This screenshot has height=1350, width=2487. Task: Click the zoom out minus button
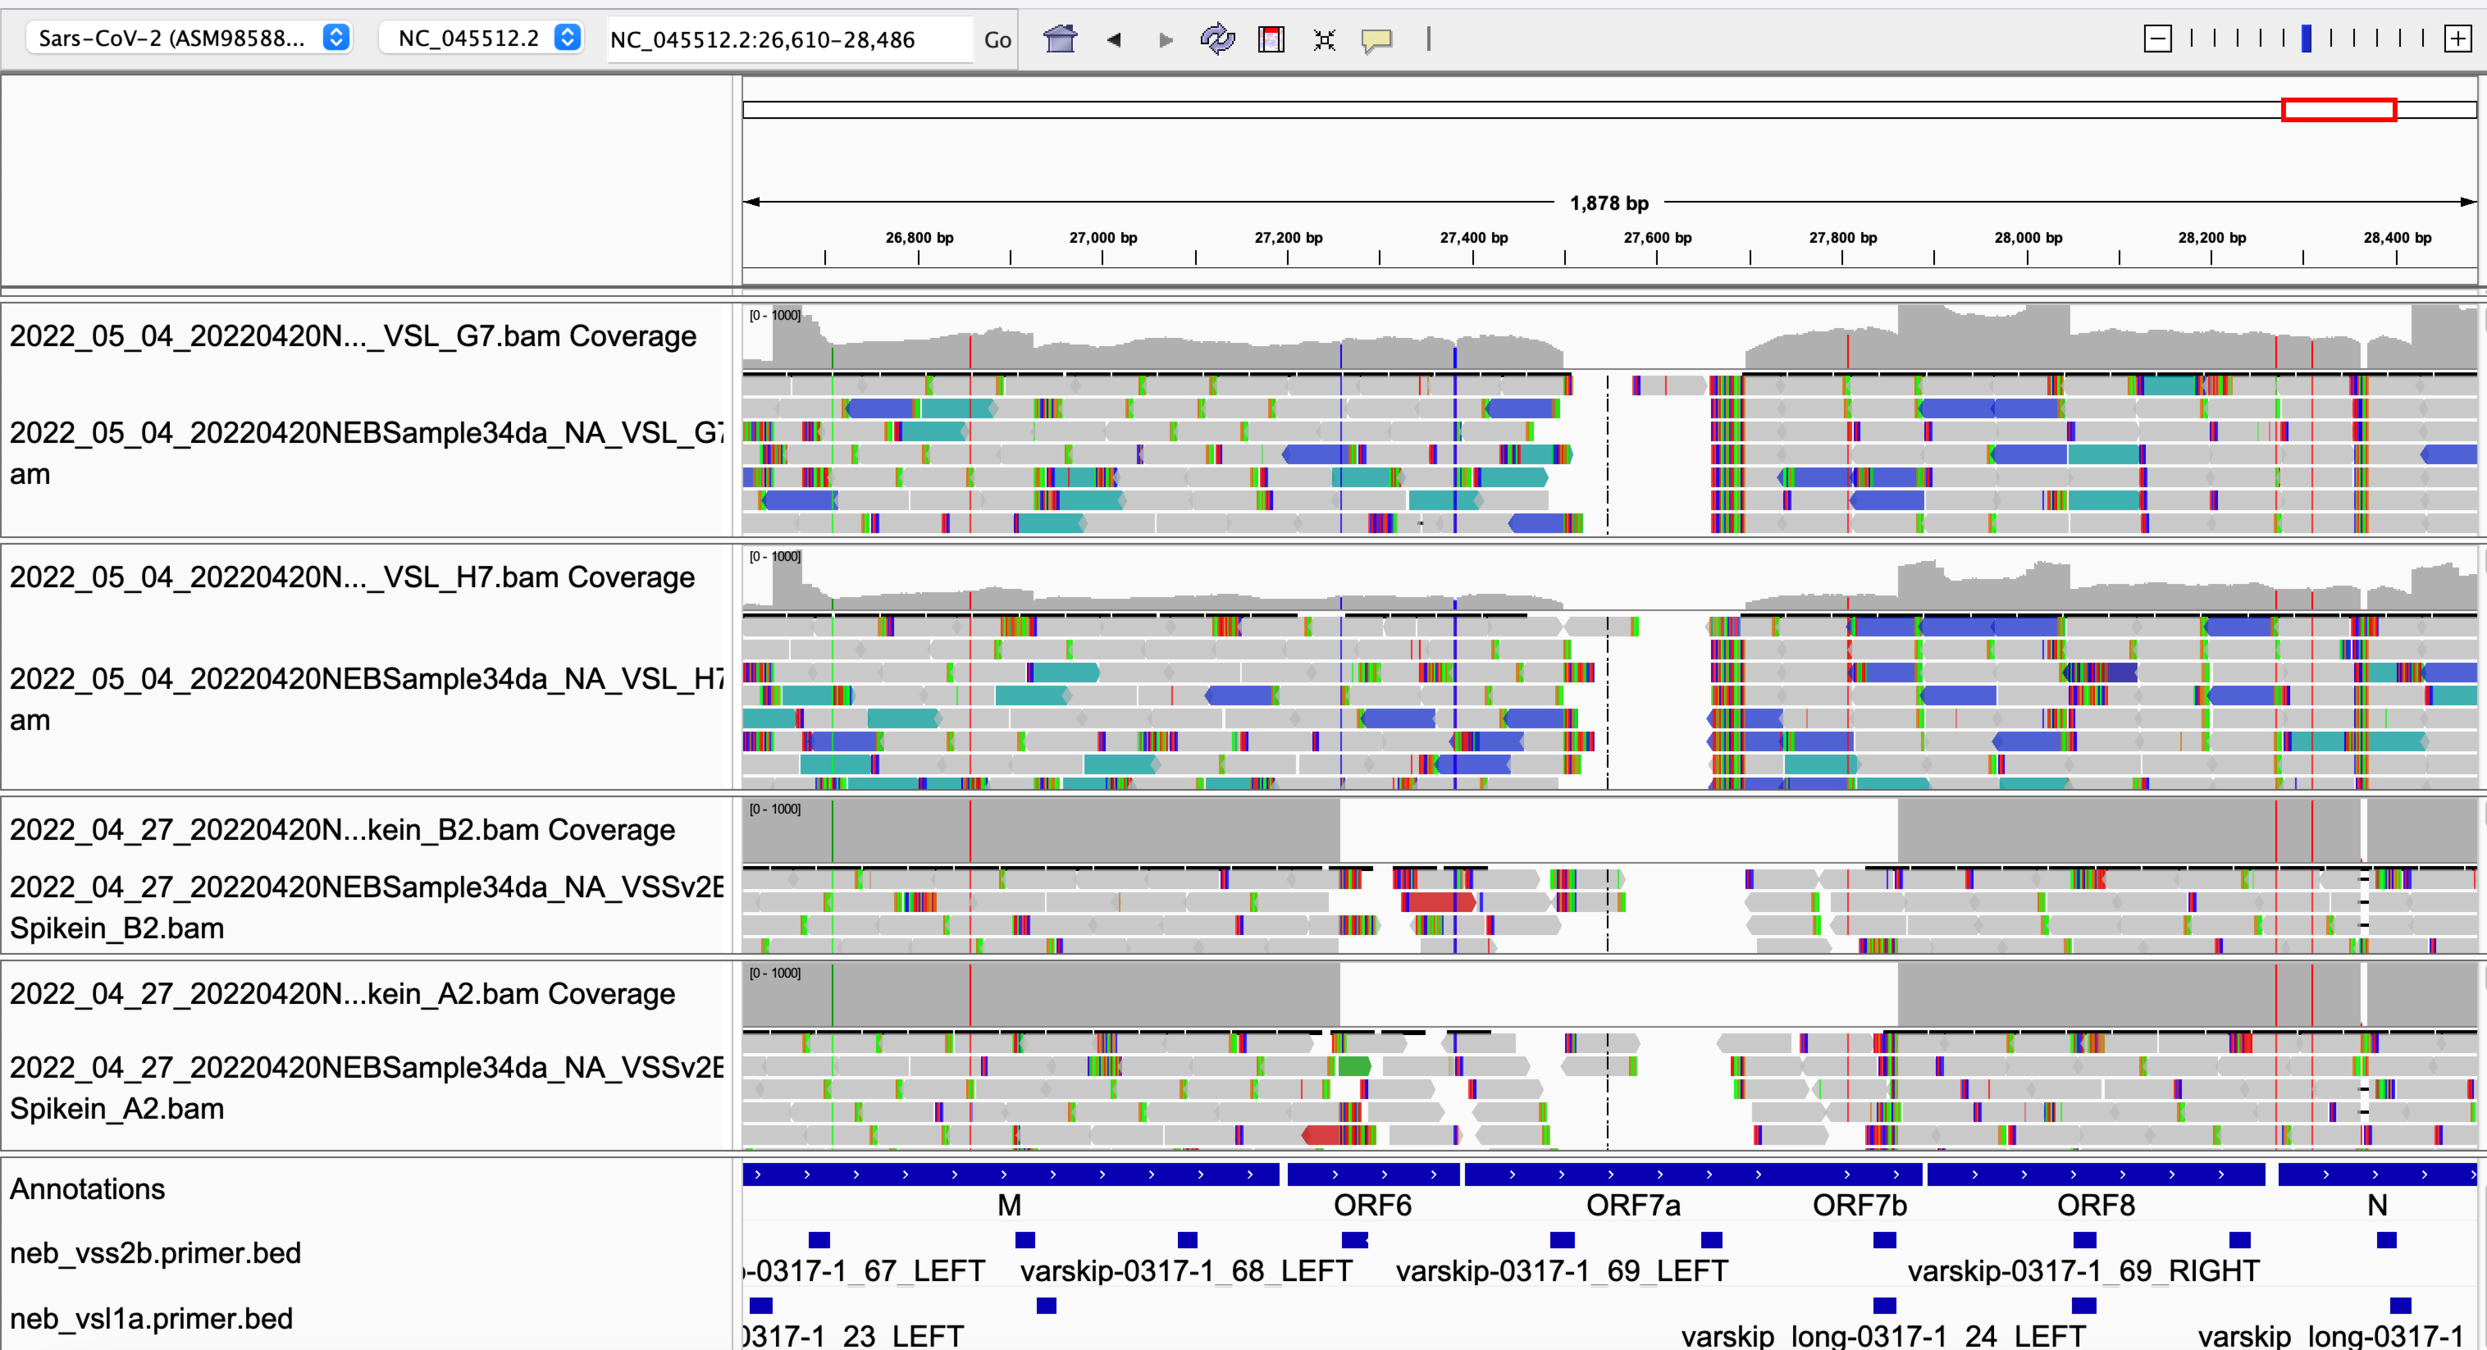[2157, 39]
